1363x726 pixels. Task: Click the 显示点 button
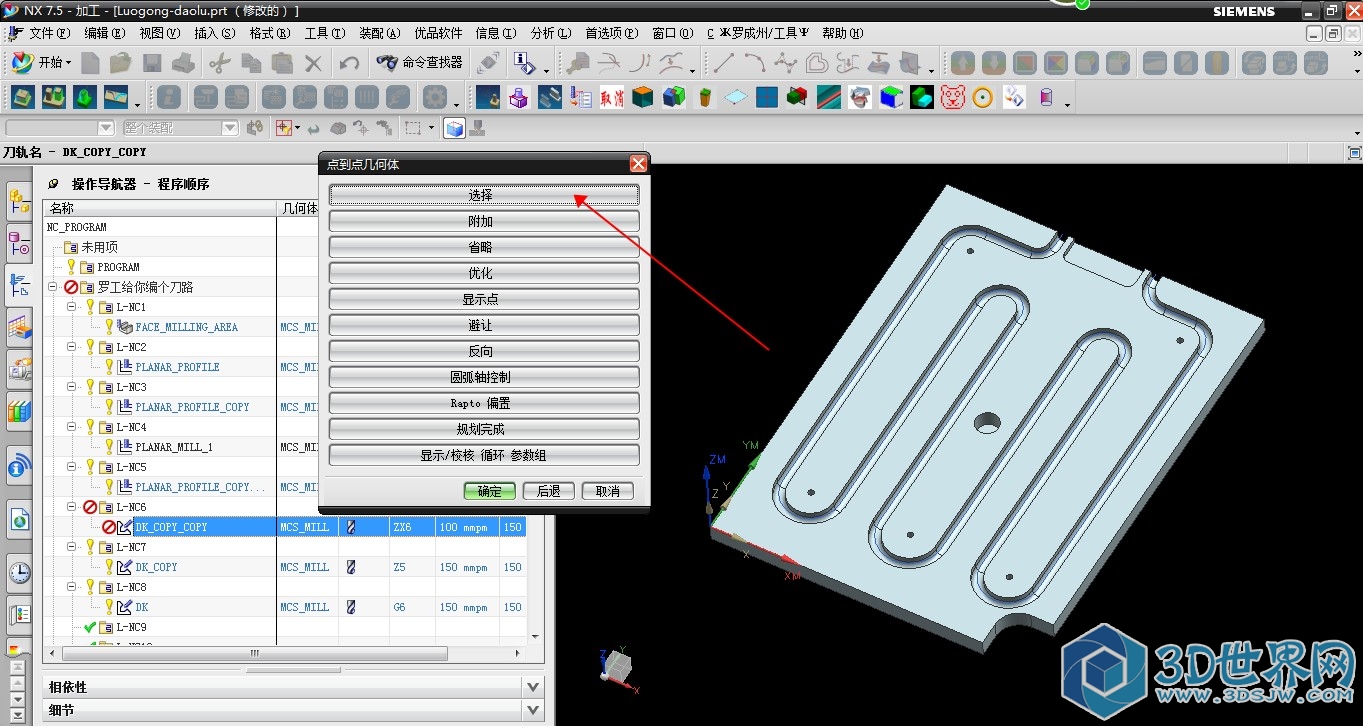(x=484, y=299)
